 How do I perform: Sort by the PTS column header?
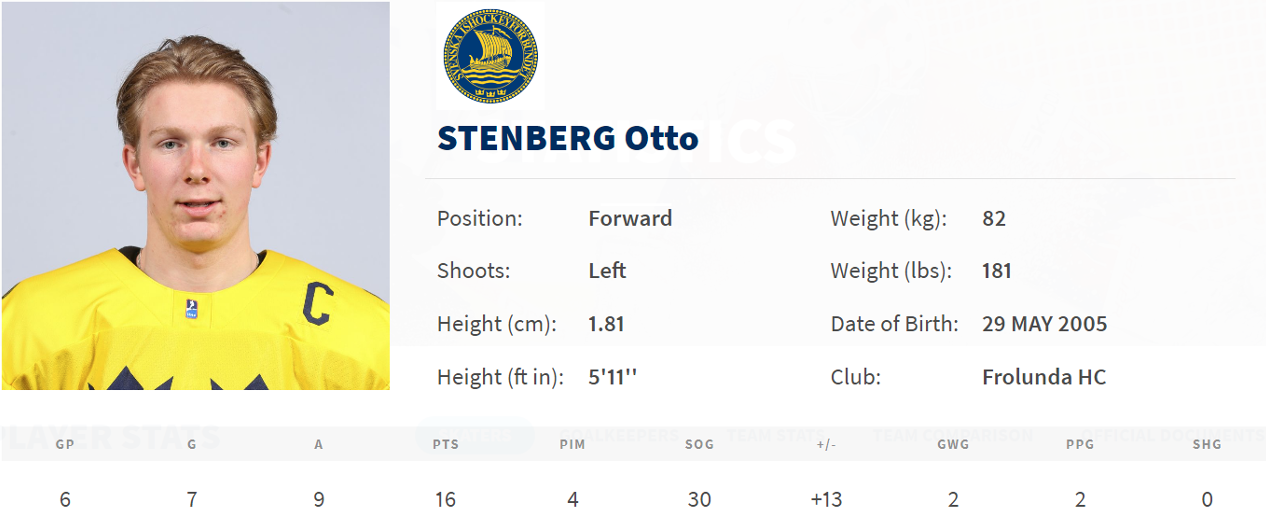click(446, 444)
